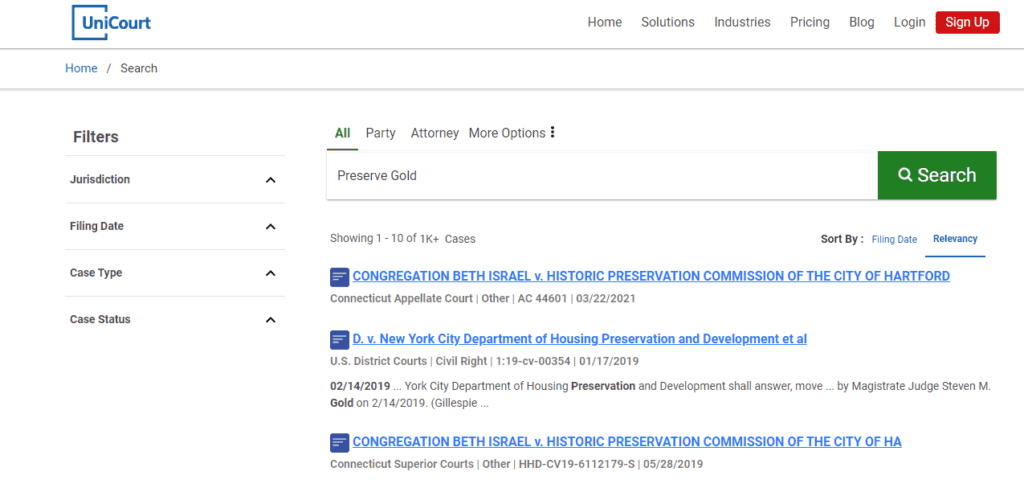Click the red Sign Up button
Screen dimensions: 1024x488
coord(967,22)
